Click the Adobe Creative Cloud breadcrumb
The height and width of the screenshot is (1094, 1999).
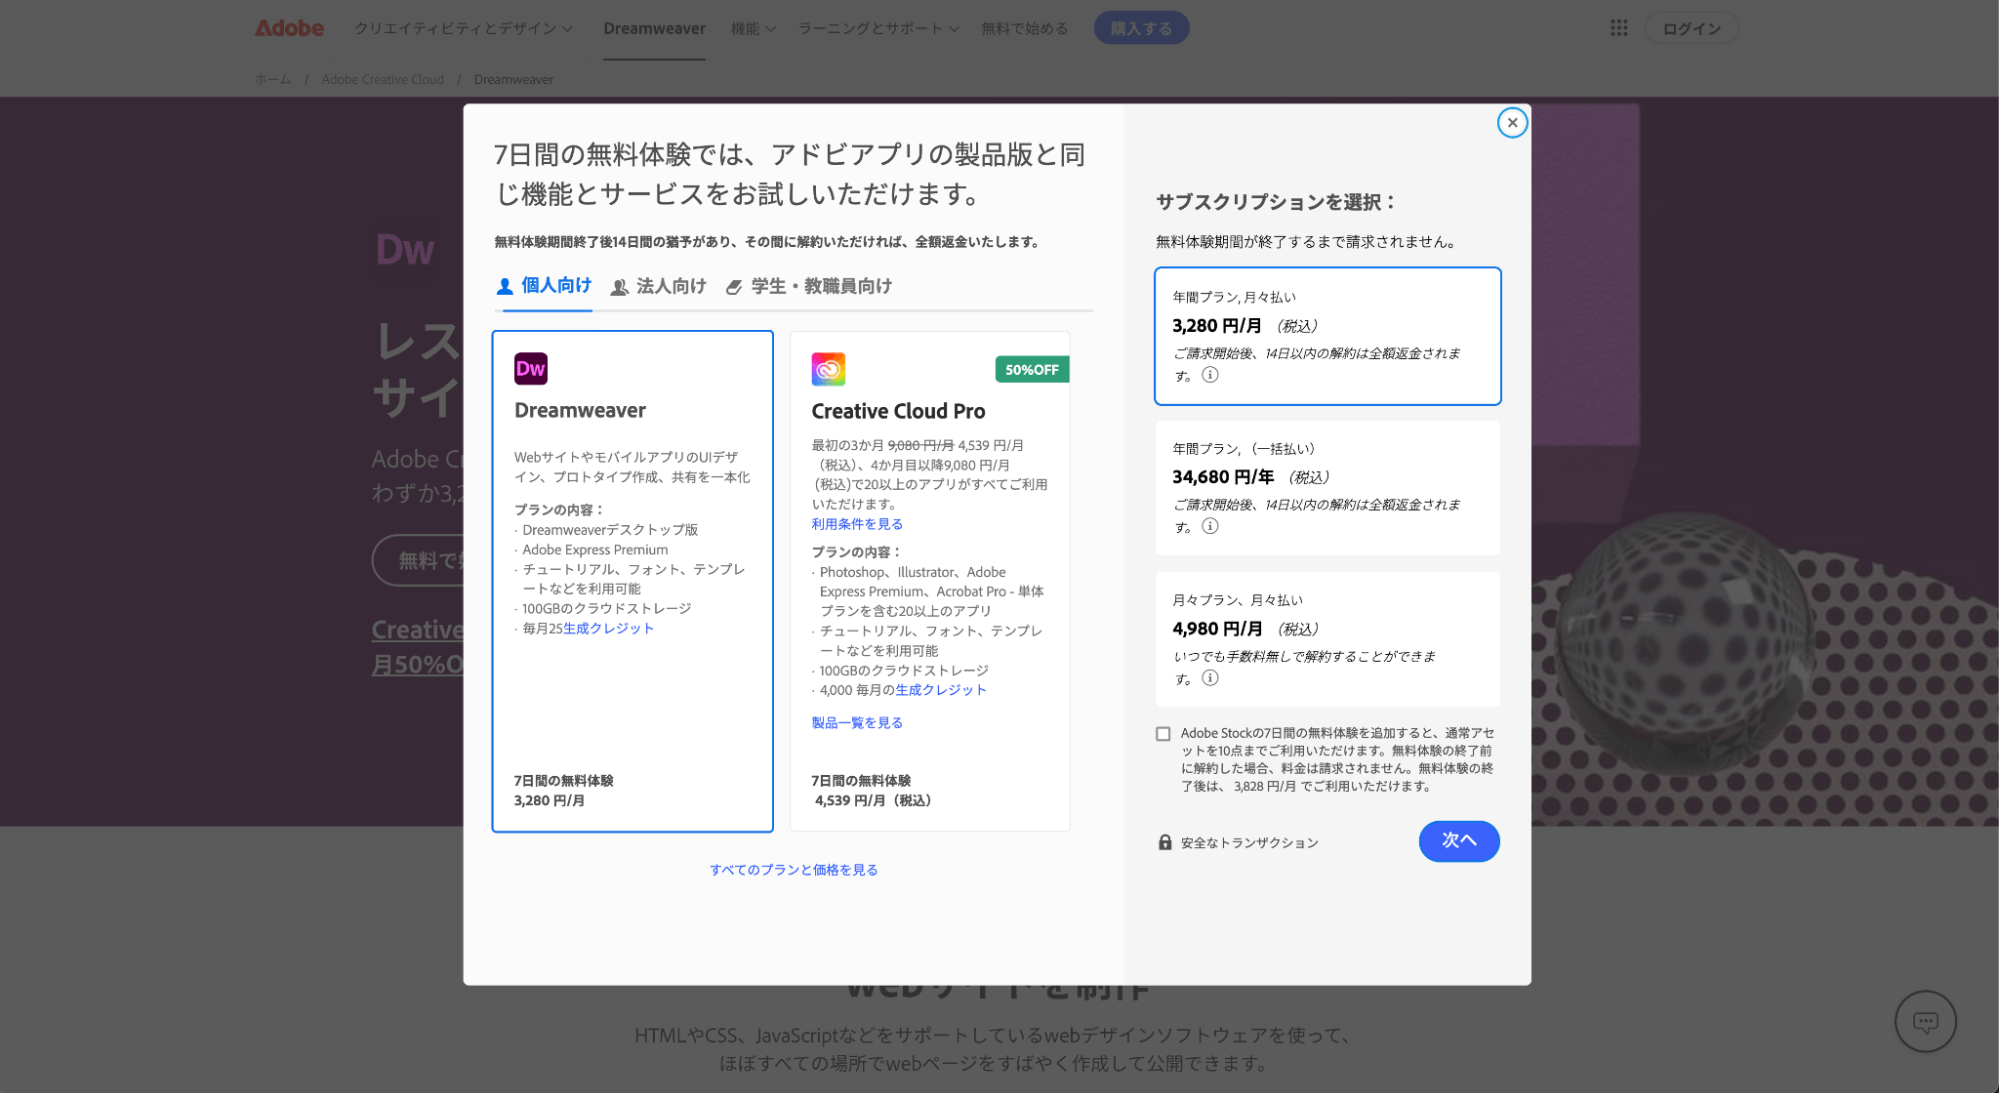tap(383, 79)
